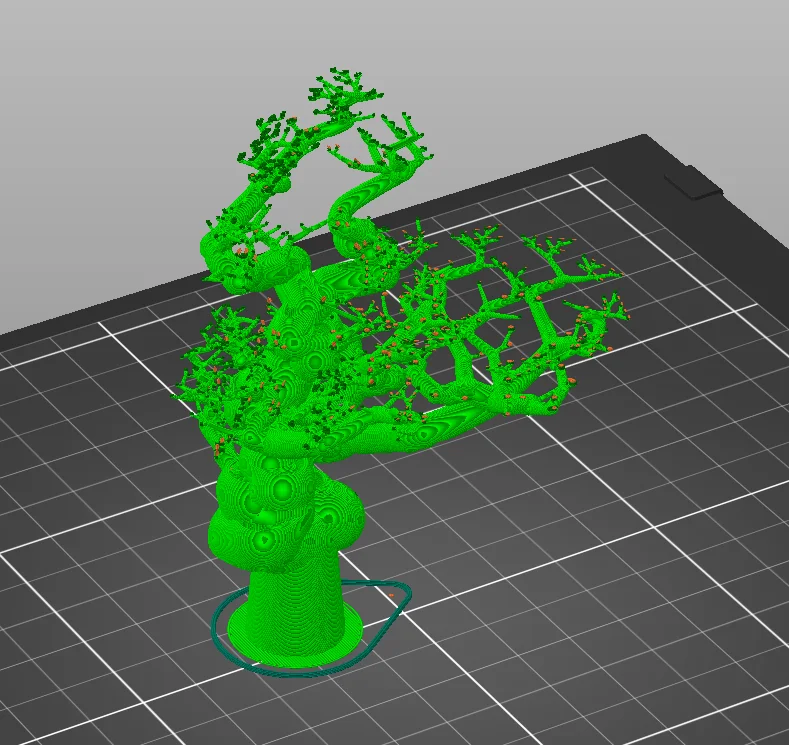This screenshot has width=789, height=745.
Task: Click the small orange dot beside the skirt
Action: [391, 596]
